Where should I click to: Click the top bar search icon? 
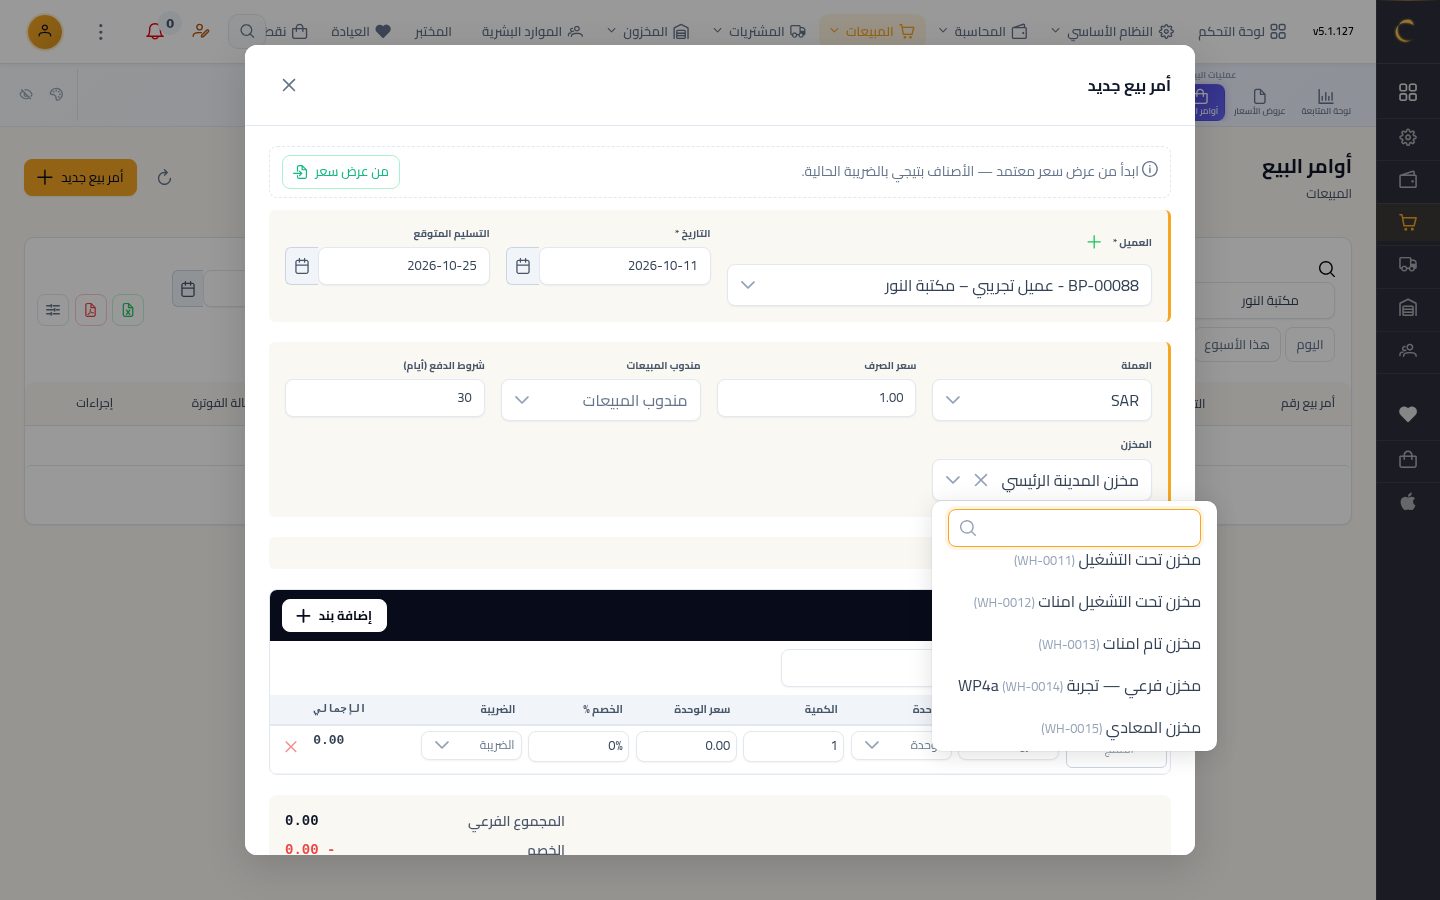coord(247,32)
